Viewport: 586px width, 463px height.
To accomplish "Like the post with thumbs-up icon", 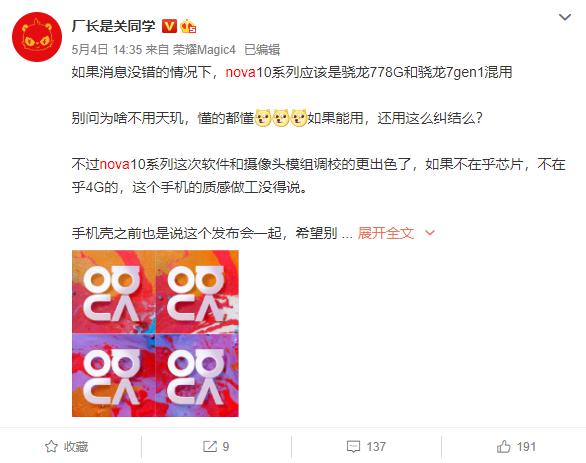I will (x=503, y=446).
